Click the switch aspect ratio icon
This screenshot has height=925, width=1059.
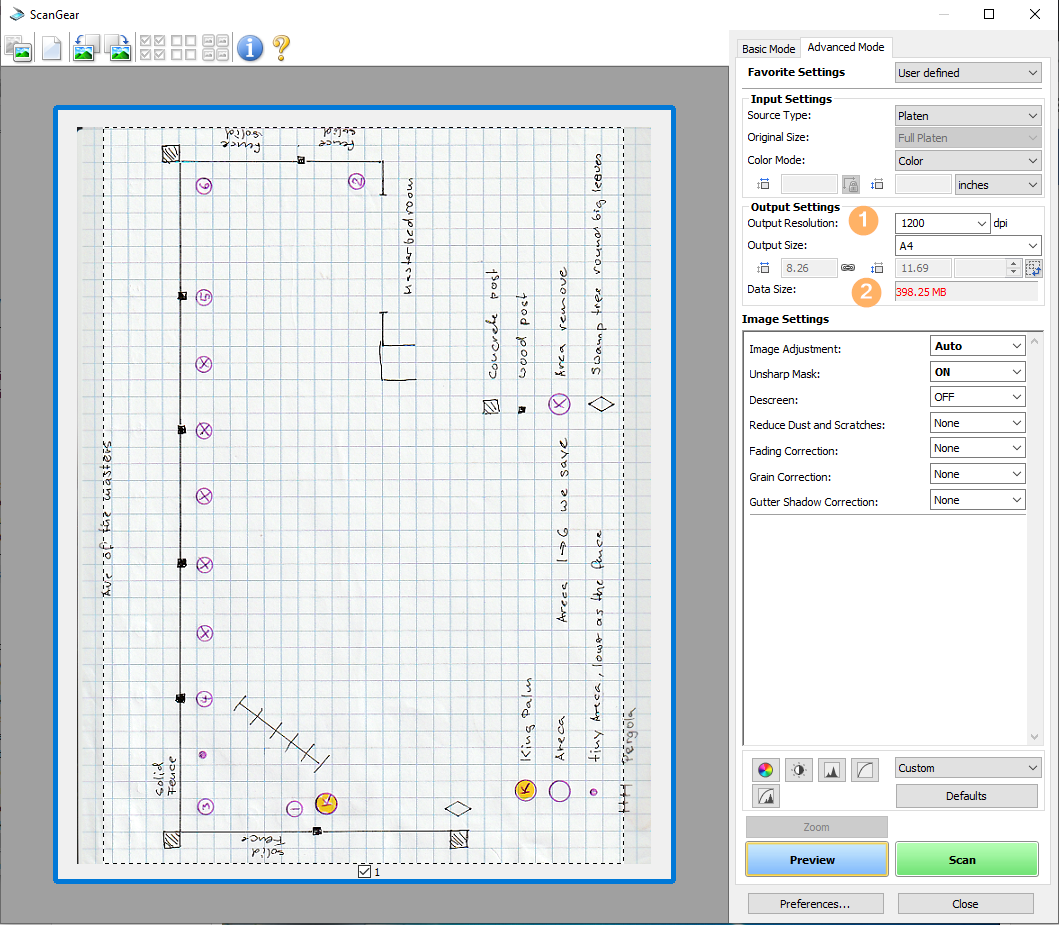pos(1033,268)
